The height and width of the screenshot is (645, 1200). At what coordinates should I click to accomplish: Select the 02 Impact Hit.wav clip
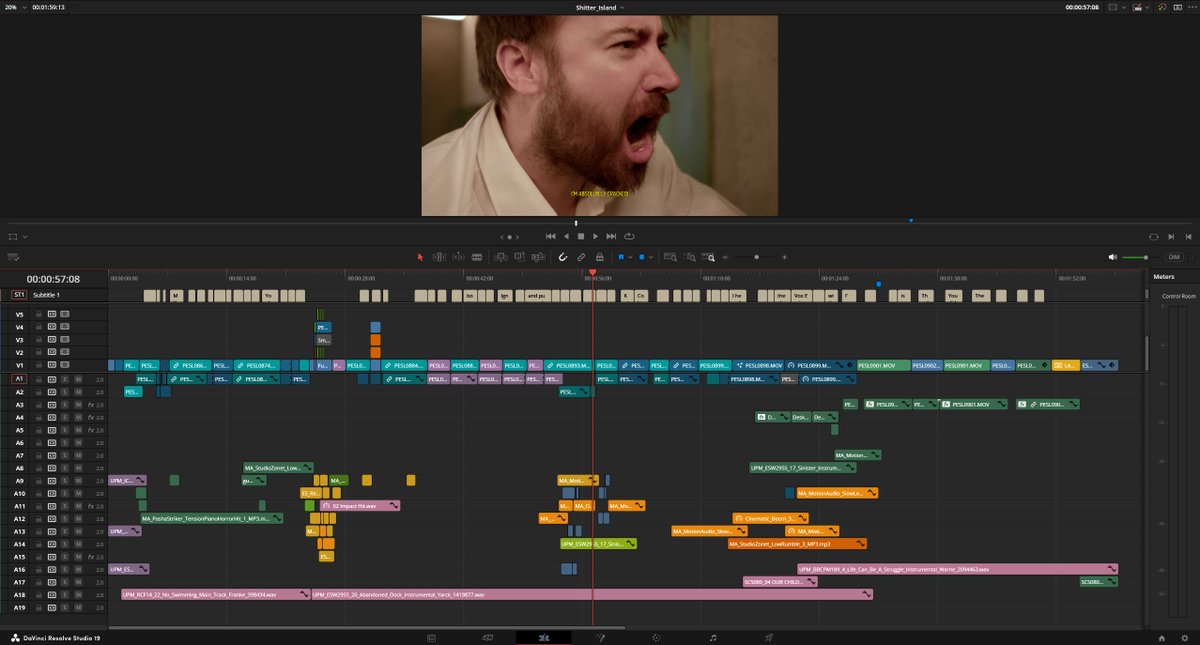[360, 506]
